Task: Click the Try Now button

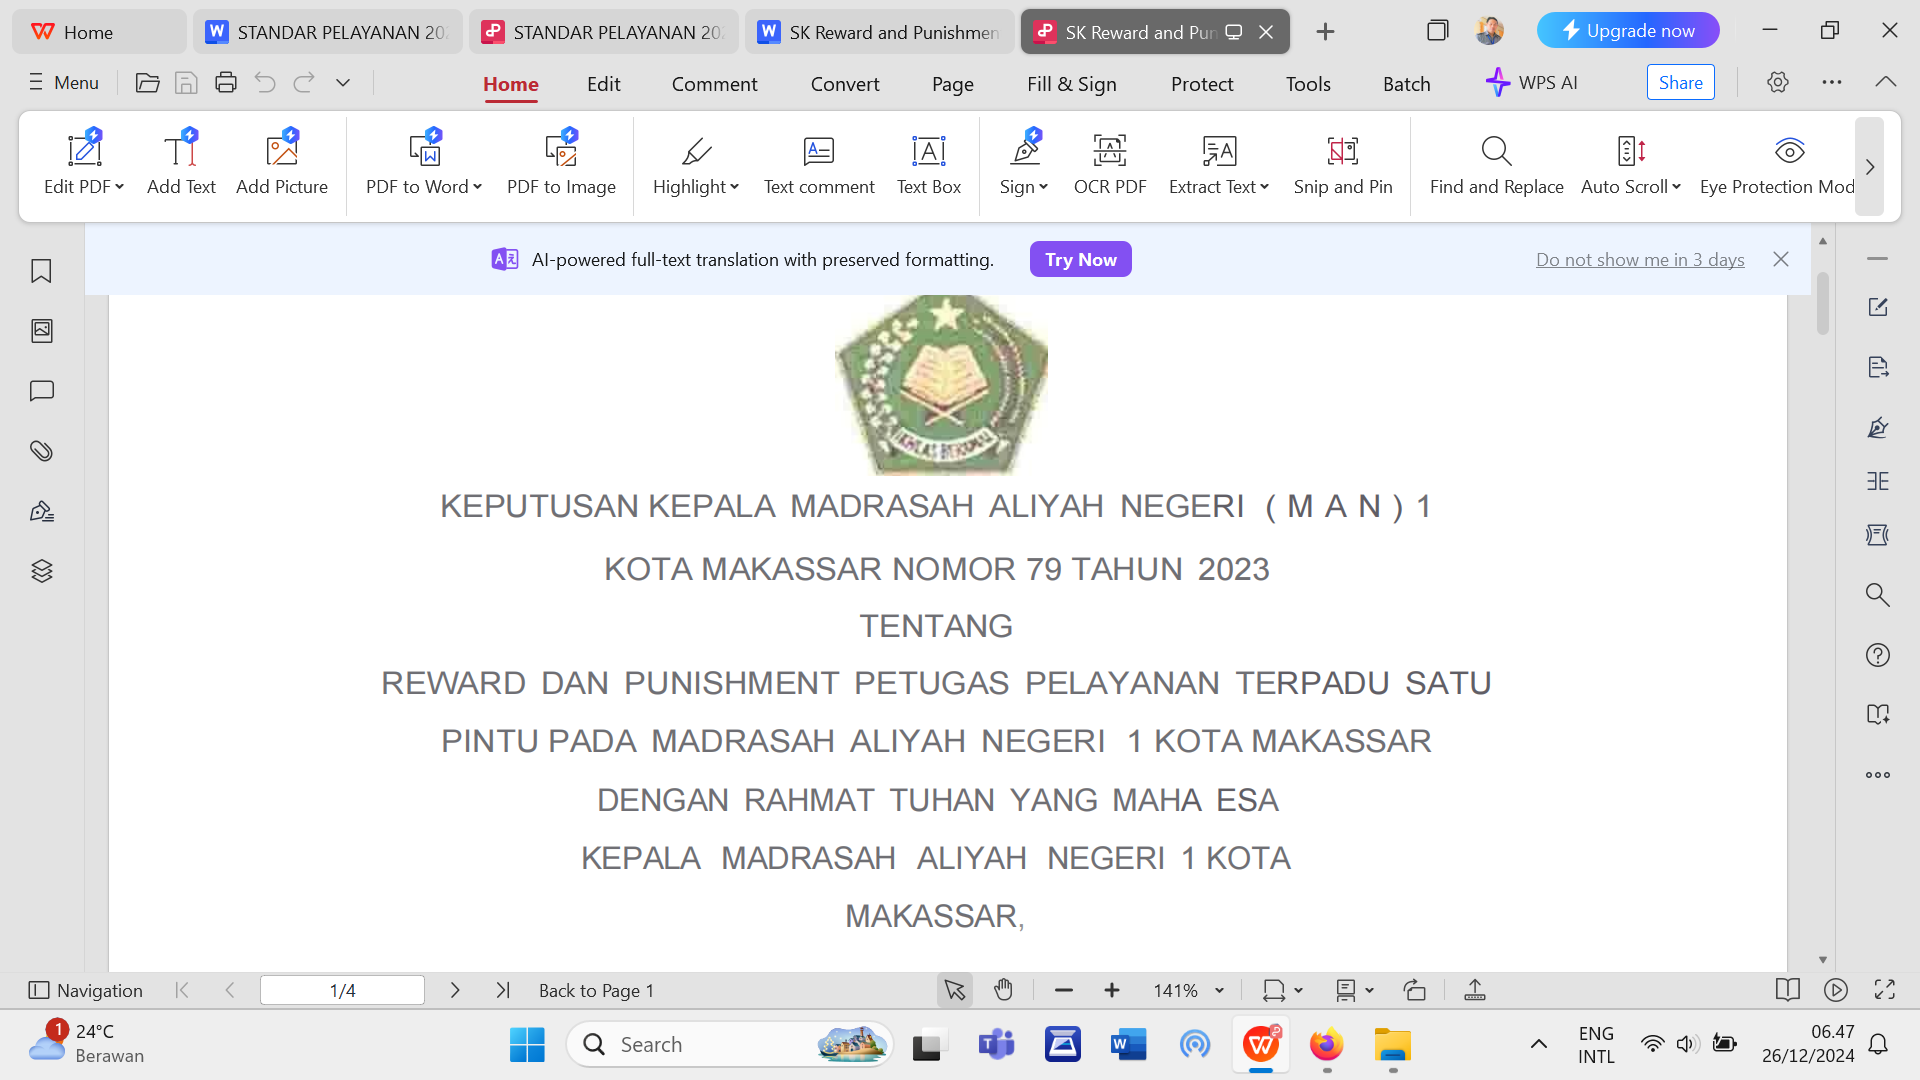Action: 1081,260
